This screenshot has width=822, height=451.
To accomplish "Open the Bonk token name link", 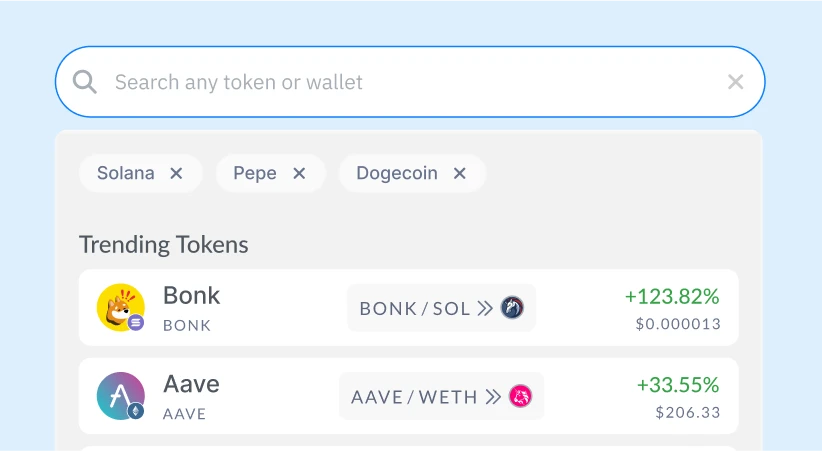I will 191,296.
